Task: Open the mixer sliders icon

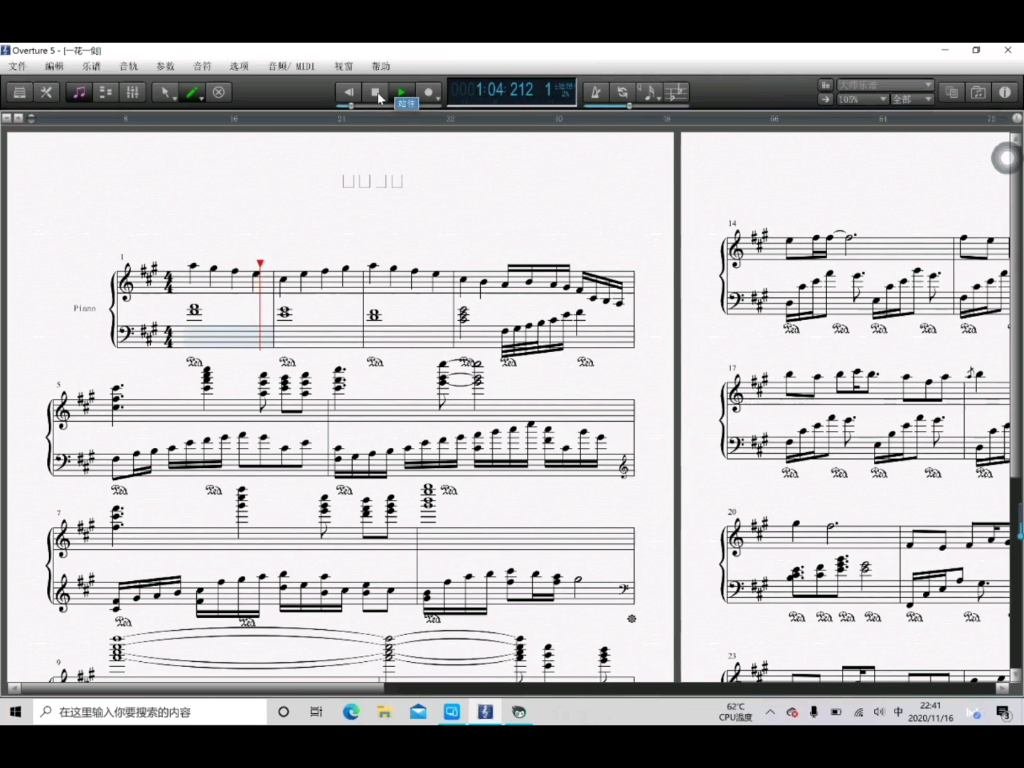Action: pyautogui.click(x=133, y=92)
